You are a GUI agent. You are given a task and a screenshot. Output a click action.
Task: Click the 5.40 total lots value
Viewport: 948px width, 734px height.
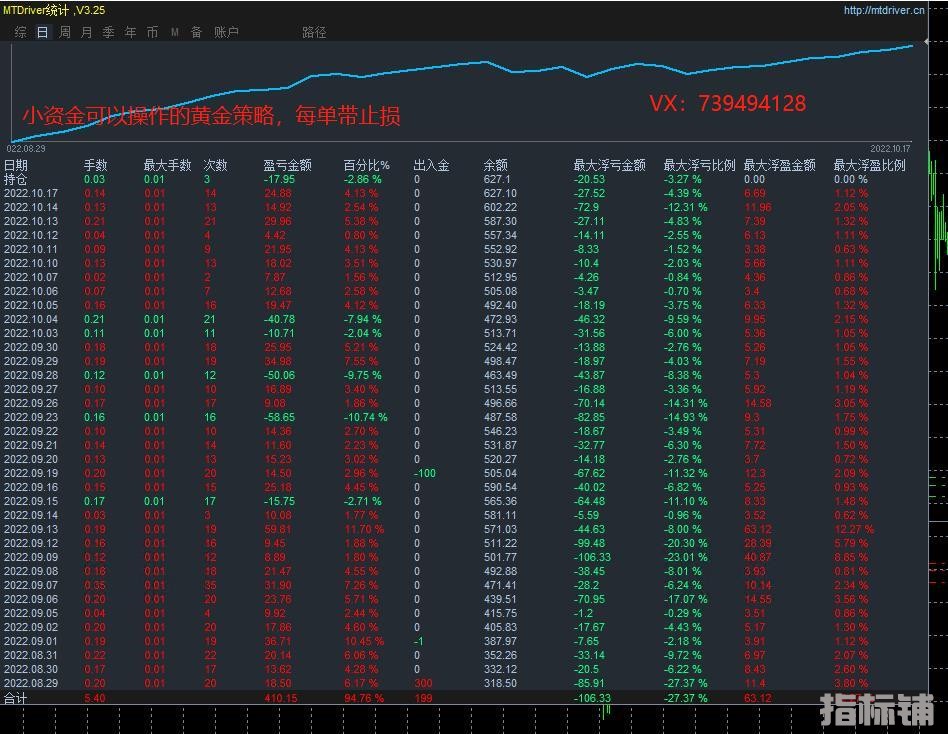(x=95, y=698)
